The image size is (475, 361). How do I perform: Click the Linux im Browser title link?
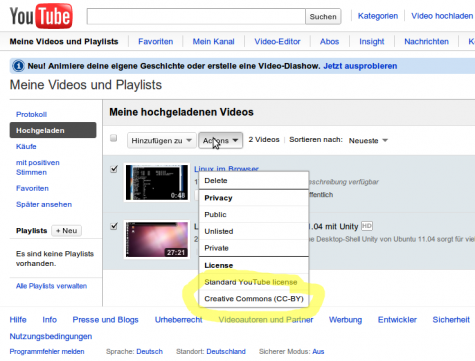(x=226, y=168)
